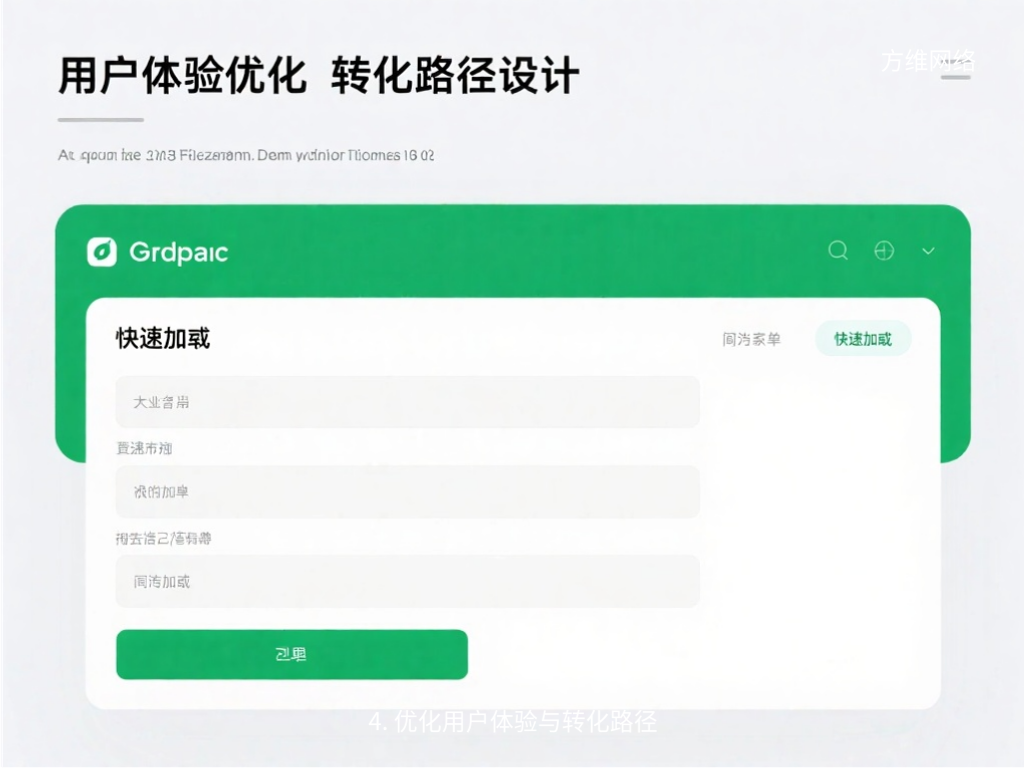Viewport: 1024px width, 768px height.
Task: Click the magnifier to start searching
Action: click(x=838, y=251)
